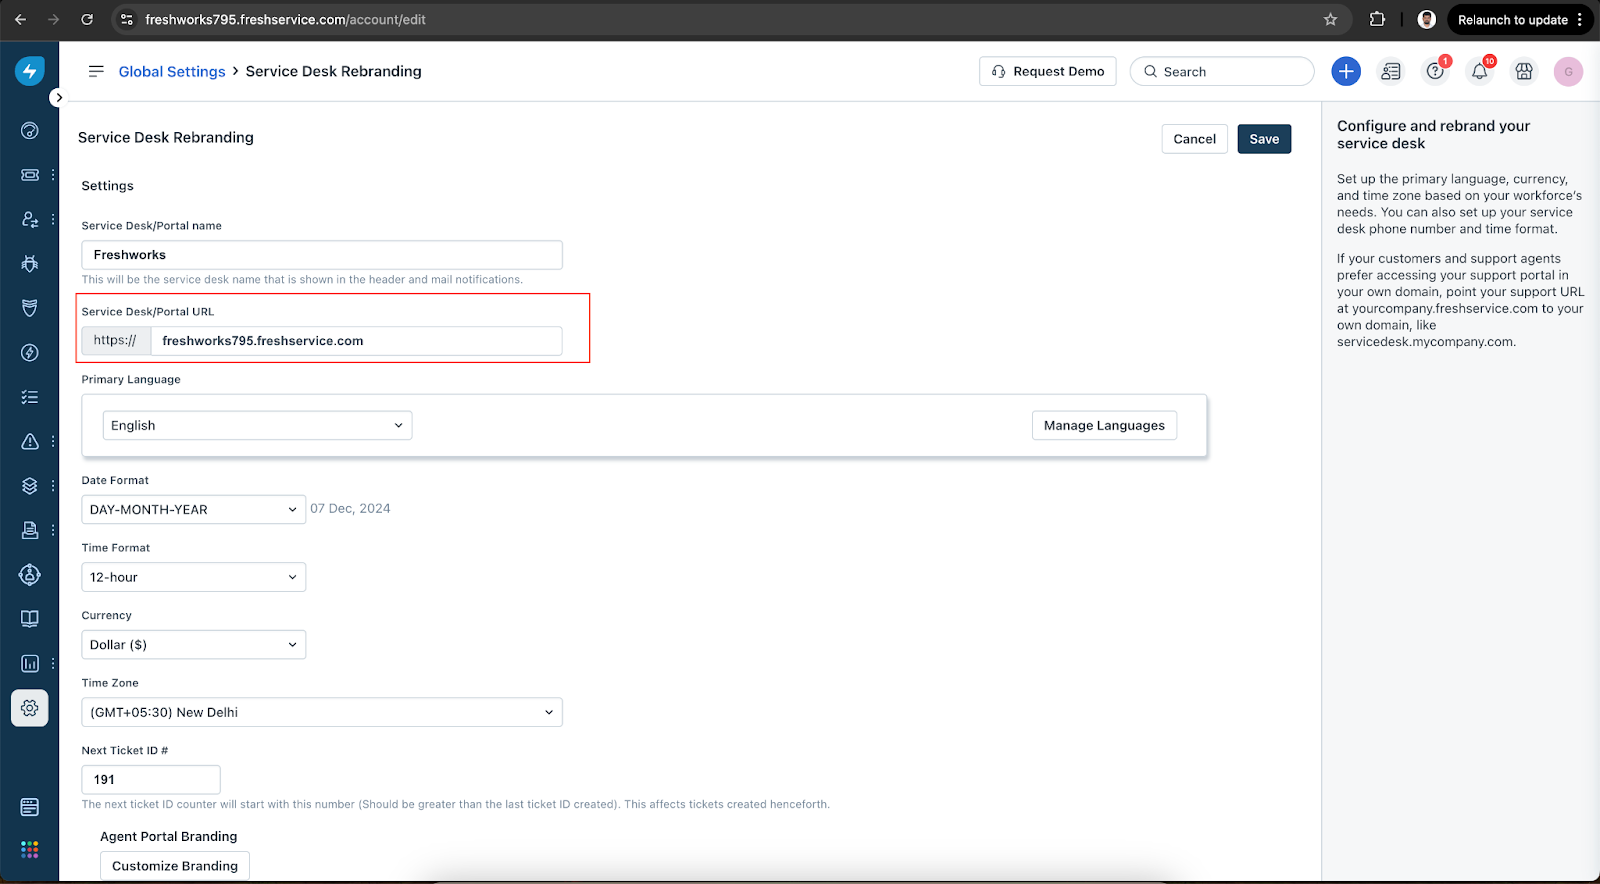
Task: Click the https:// prefix label
Action: [116, 341]
